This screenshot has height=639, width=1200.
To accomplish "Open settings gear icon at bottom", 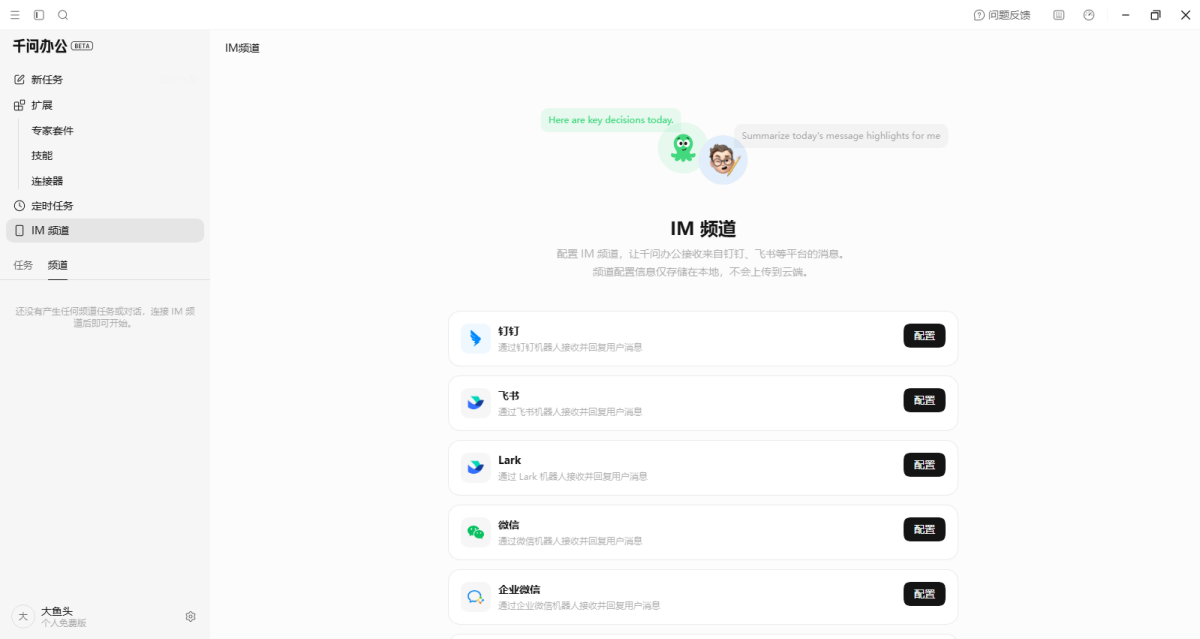I will [191, 616].
